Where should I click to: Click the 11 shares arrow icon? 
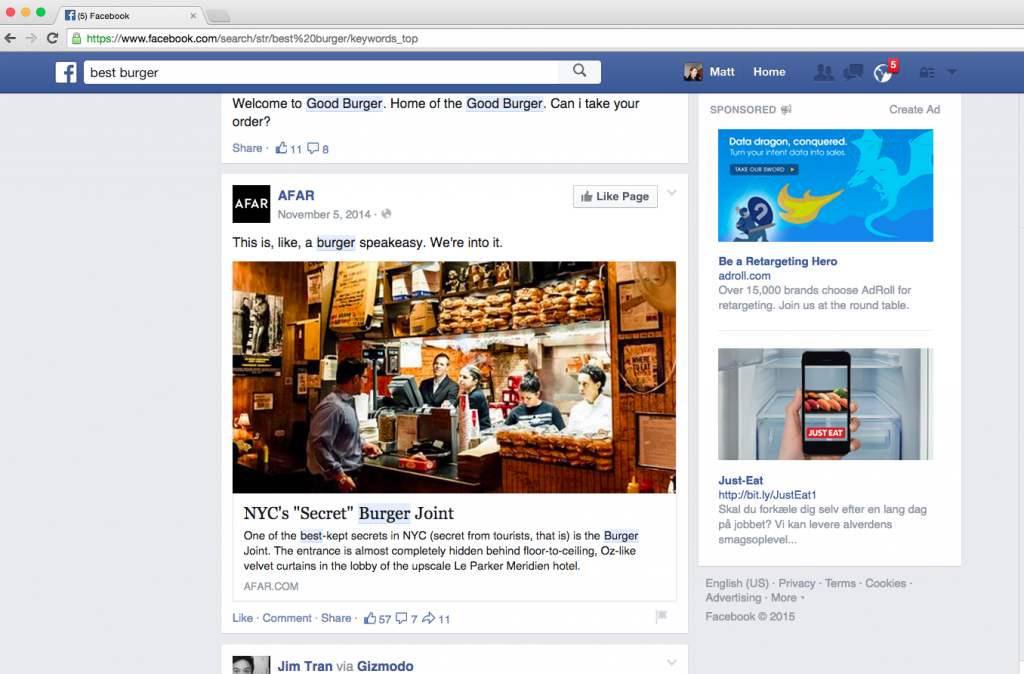[x=428, y=618]
